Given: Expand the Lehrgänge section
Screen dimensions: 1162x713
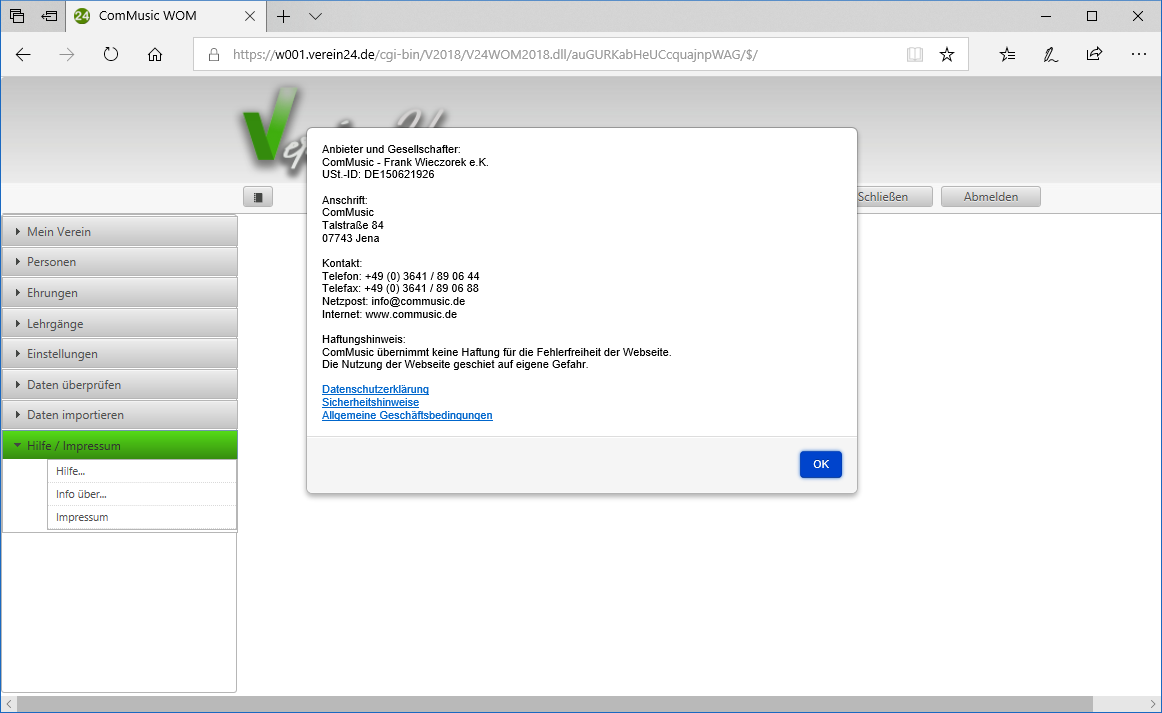Looking at the screenshot, I should [119, 323].
